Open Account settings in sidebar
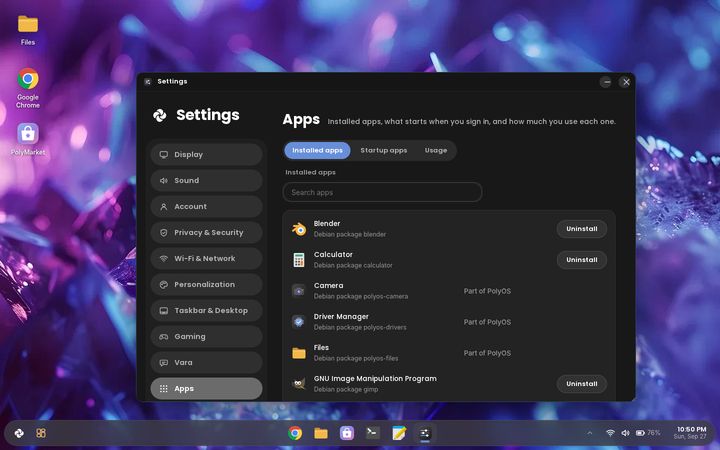720x450 pixels. (207, 207)
